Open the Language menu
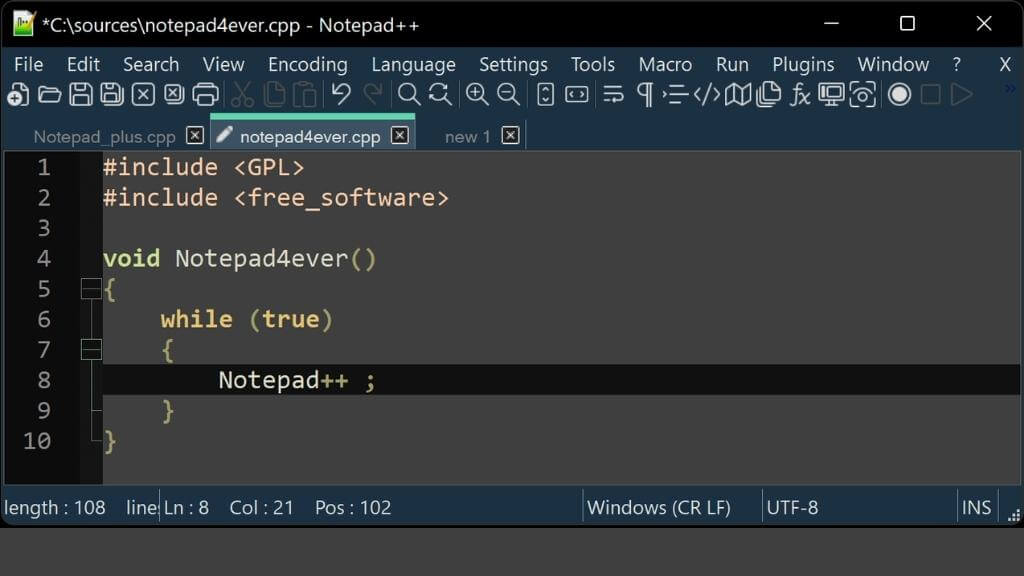1024x576 pixels. pos(413,65)
